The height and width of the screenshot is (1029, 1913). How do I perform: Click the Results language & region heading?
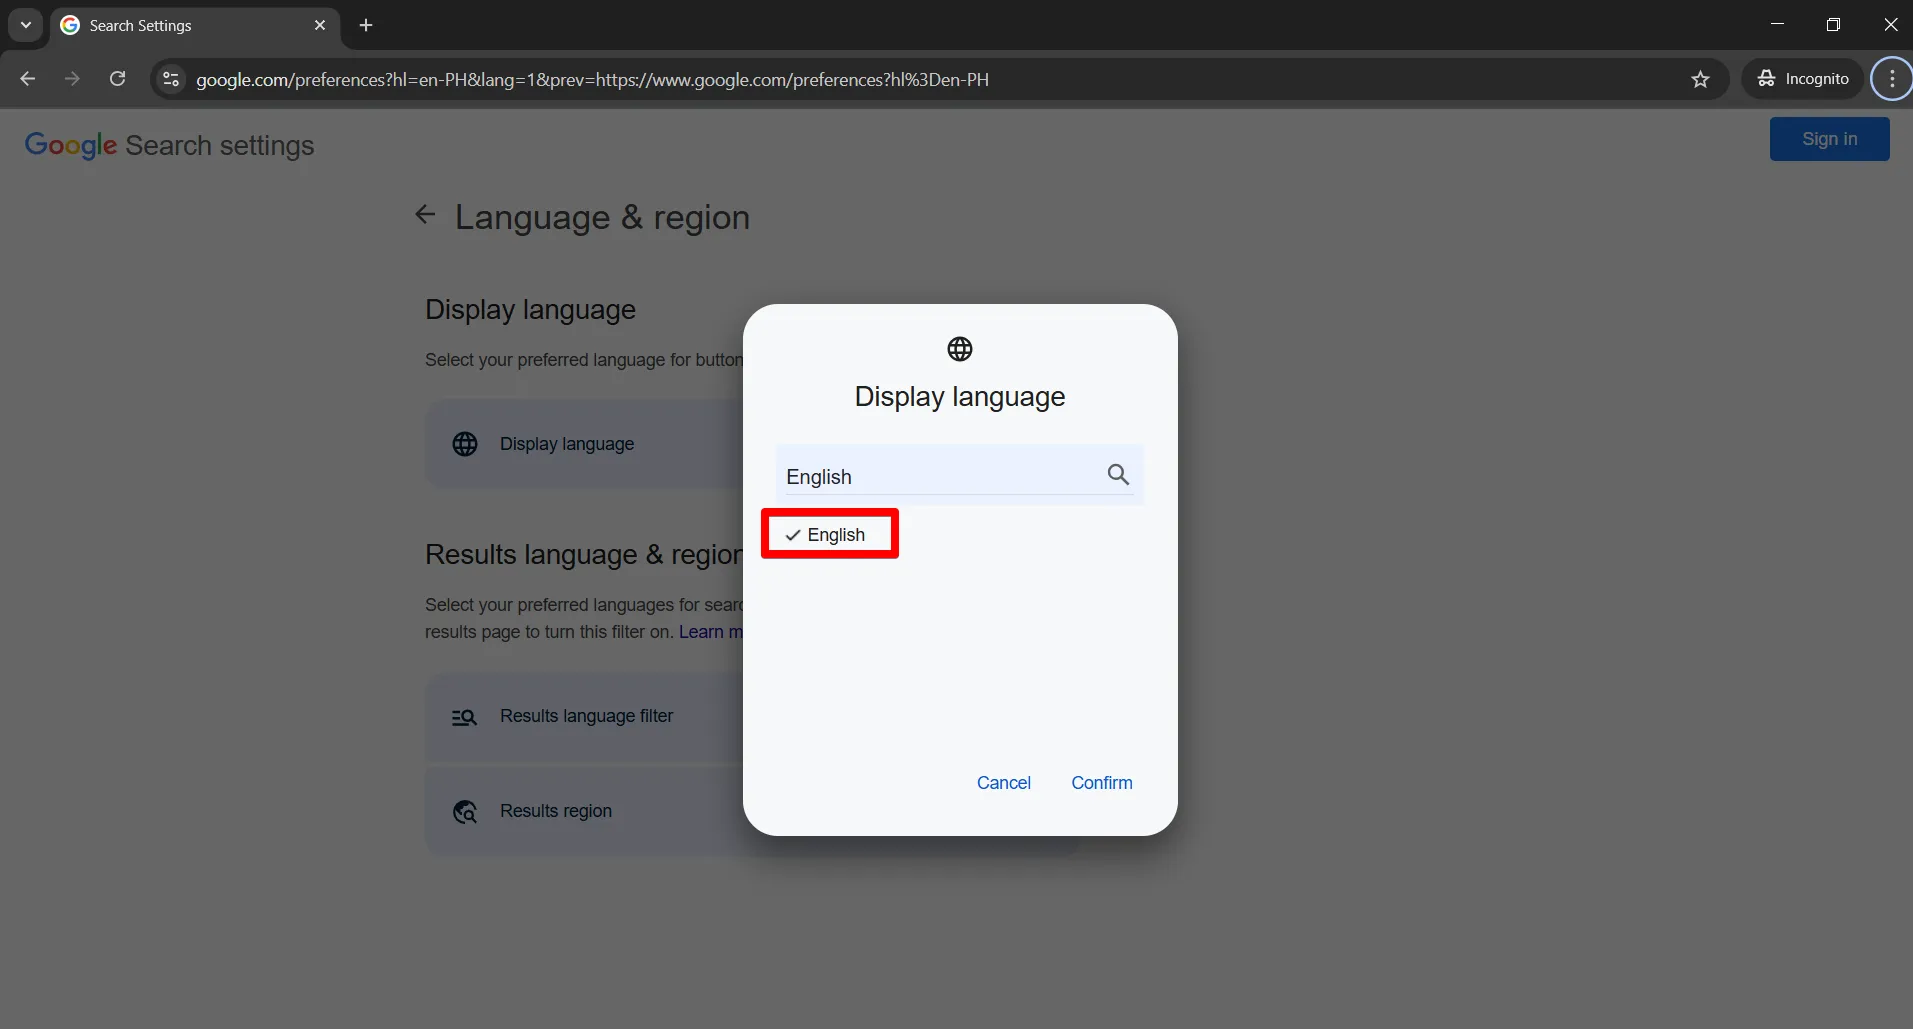pos(584,555)
